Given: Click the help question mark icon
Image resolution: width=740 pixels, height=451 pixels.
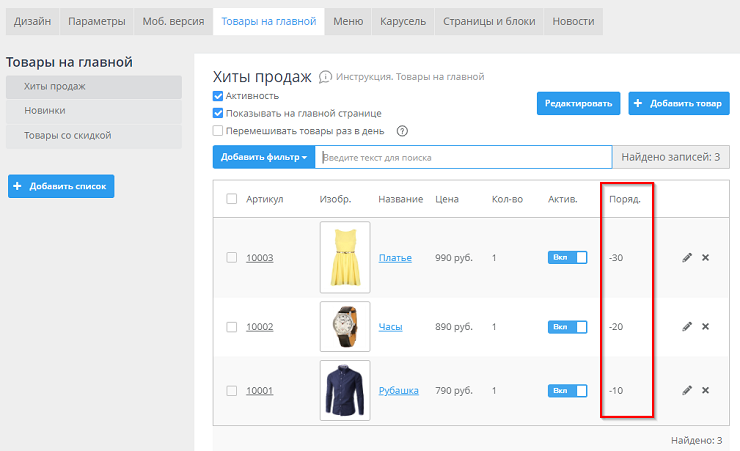Looking at the screenshot, I should (403, 131).
